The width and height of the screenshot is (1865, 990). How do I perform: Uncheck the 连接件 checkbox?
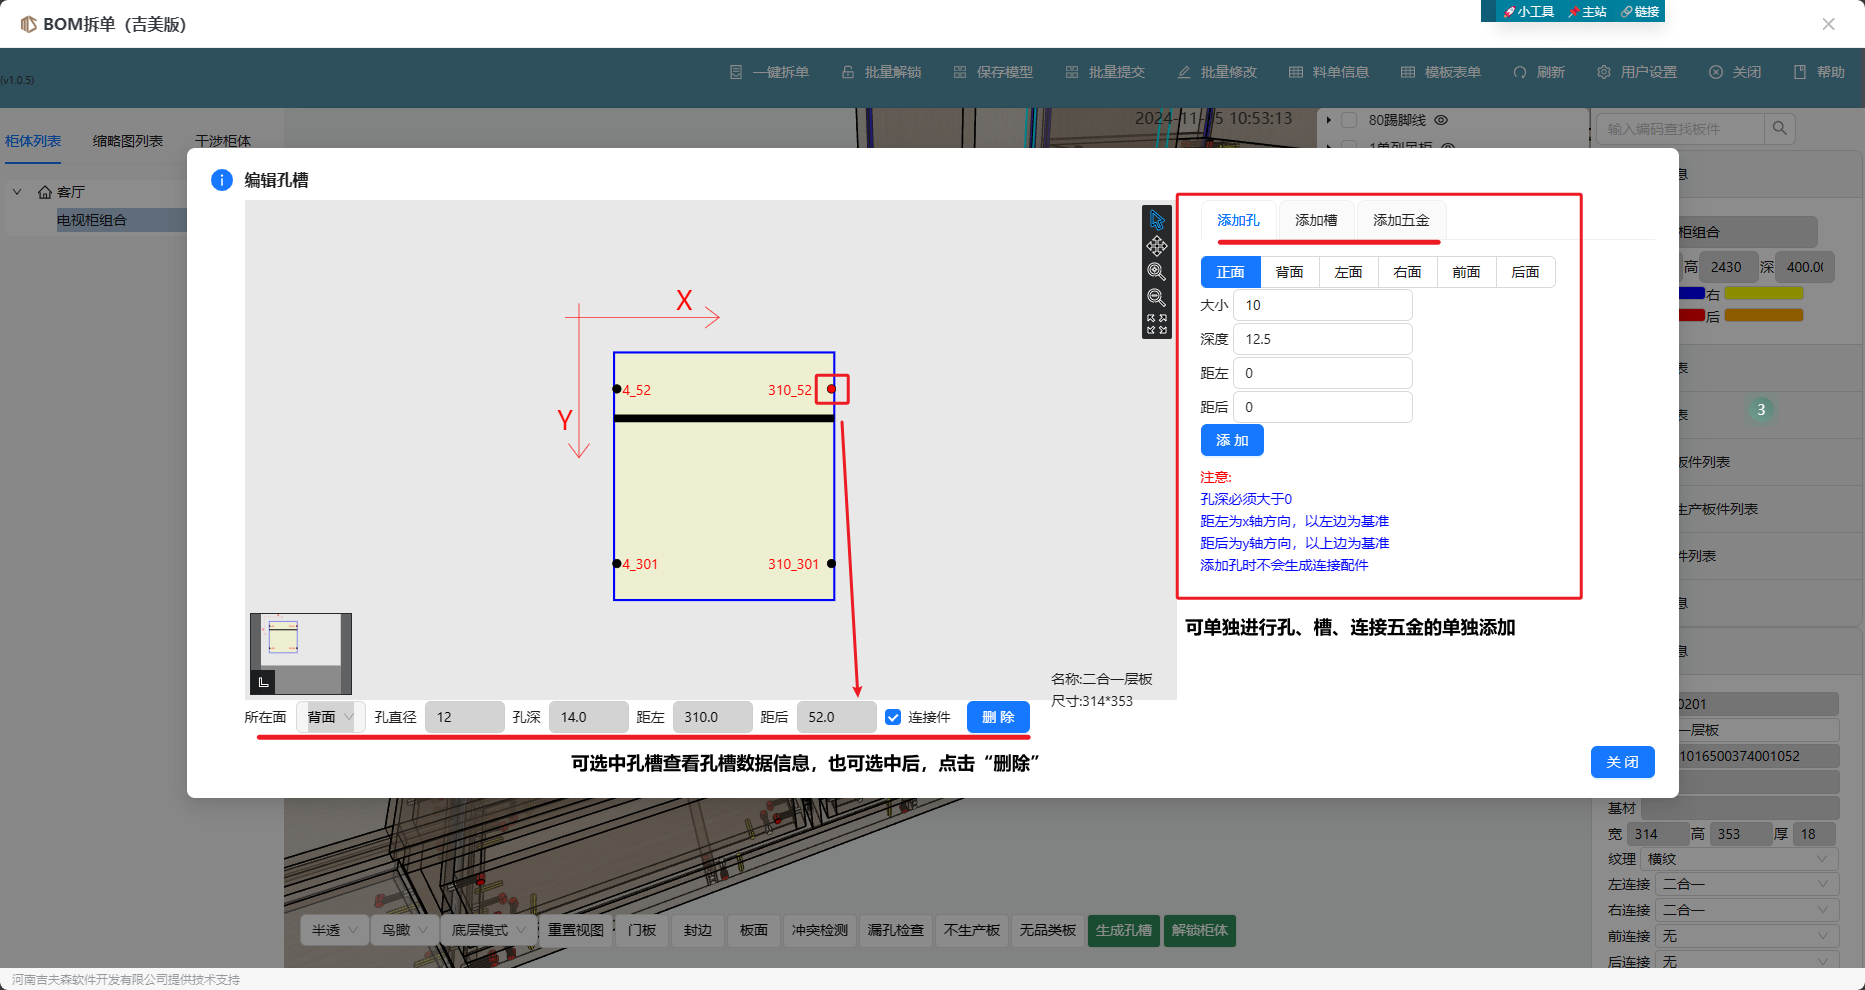[x=893, y=717]
